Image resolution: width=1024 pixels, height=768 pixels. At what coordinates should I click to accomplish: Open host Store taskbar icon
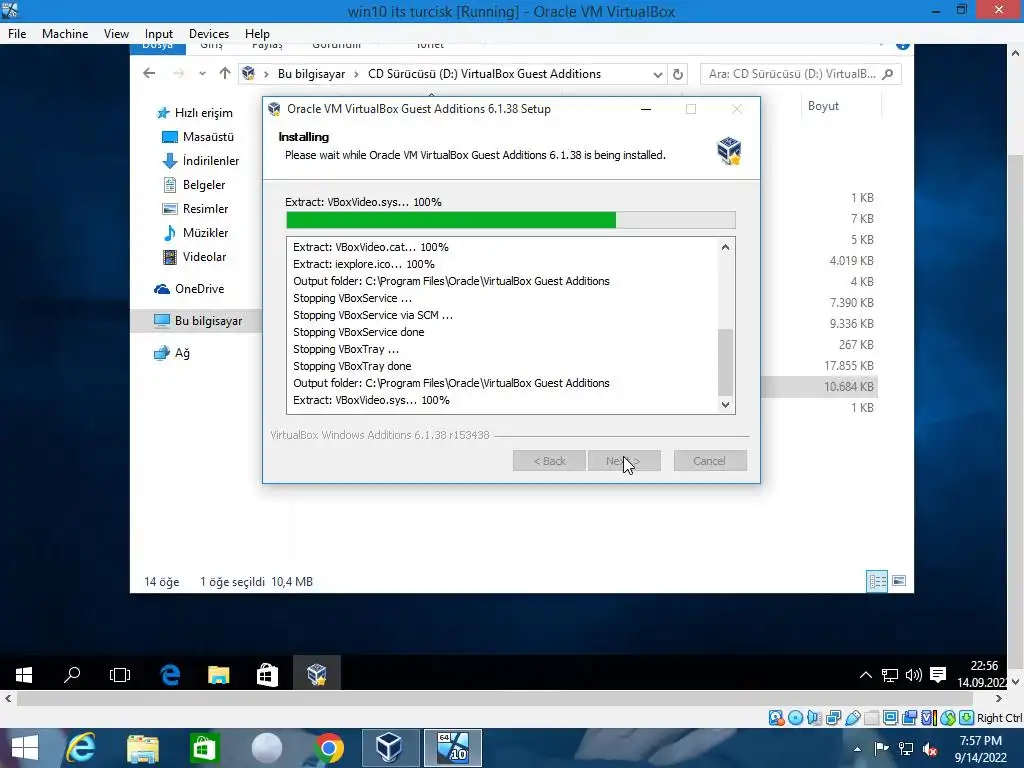[204, 748]
